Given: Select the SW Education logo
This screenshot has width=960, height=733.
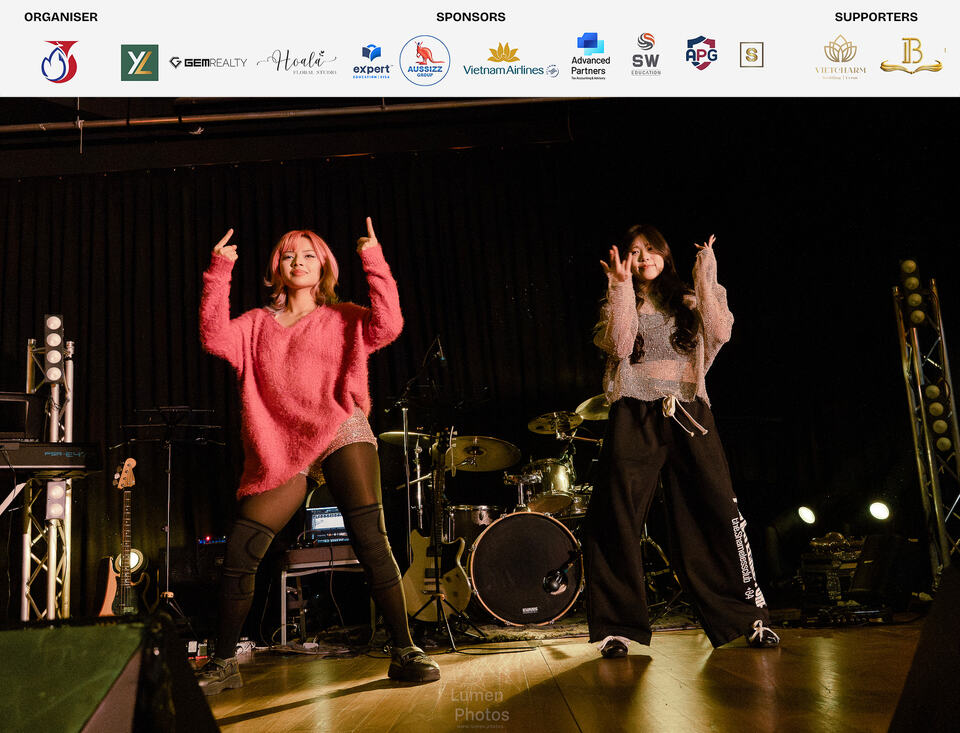Looking at the screenshot, I should 646,55.
